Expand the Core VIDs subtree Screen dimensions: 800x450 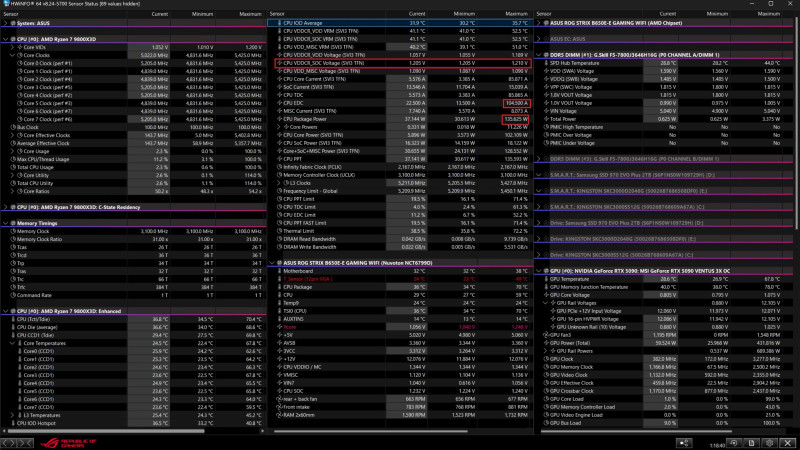12,47
